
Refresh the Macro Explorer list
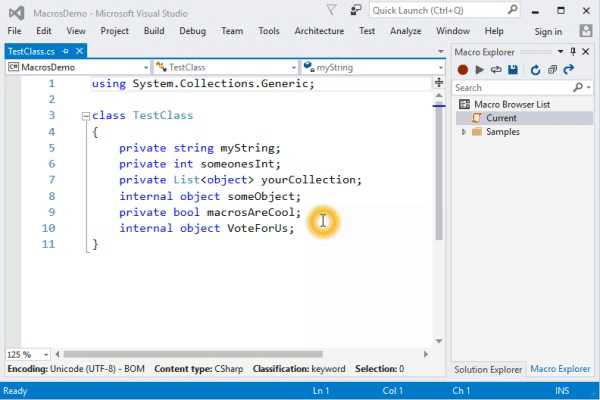tap(535, 70)
